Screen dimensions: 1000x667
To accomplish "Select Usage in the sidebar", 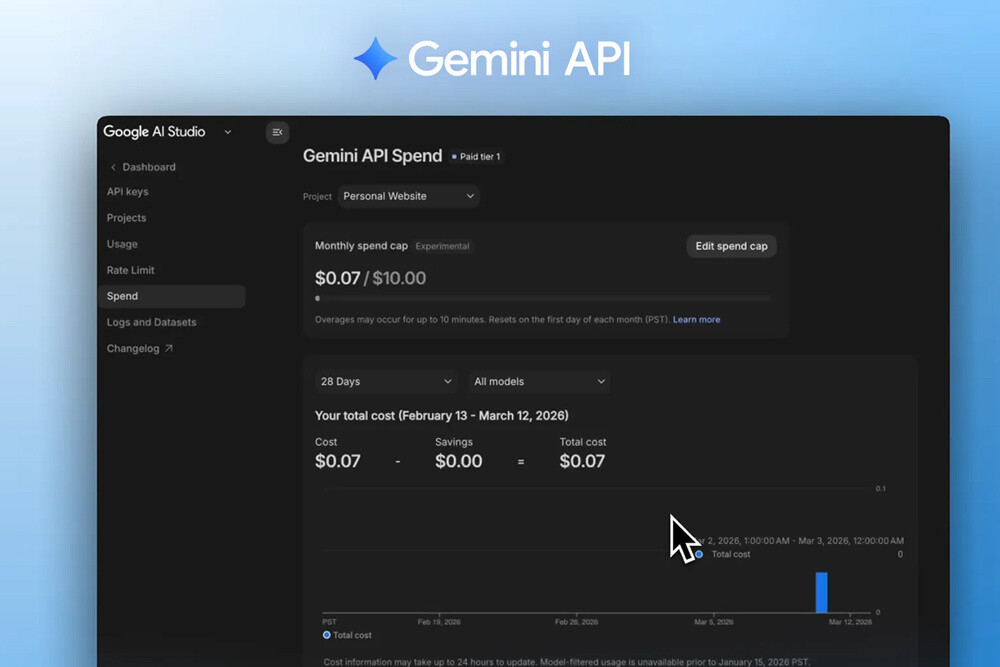I will click(x=123, y=244).
